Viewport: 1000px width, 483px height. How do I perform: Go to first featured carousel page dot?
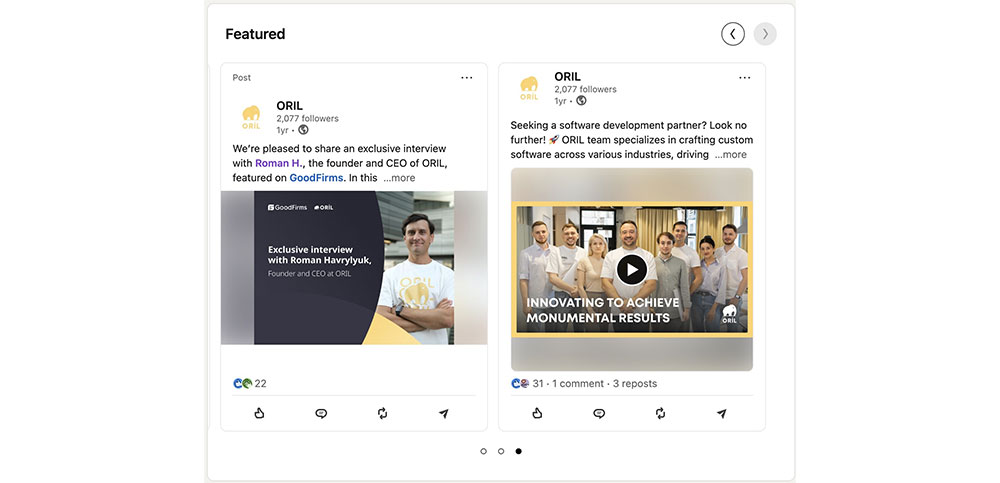pyautogui.click(x=484, y=451)
